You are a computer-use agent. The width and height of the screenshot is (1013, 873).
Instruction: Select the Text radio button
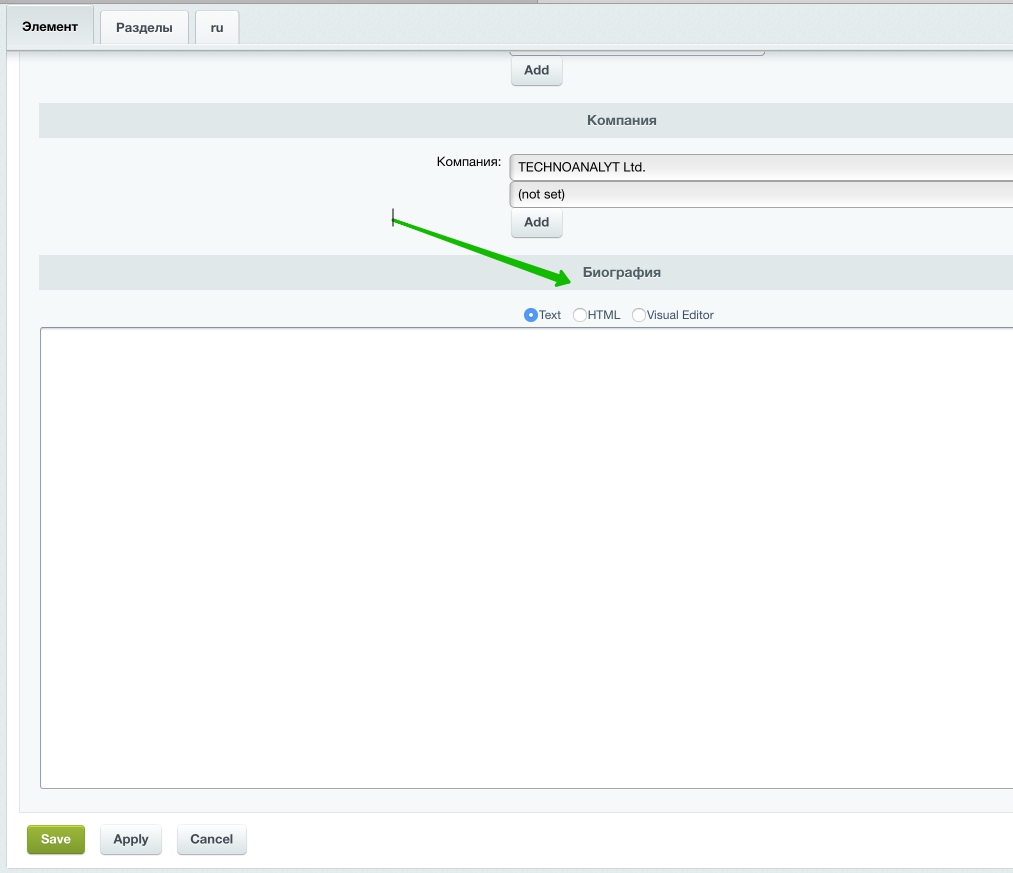[x=531, y=315]
